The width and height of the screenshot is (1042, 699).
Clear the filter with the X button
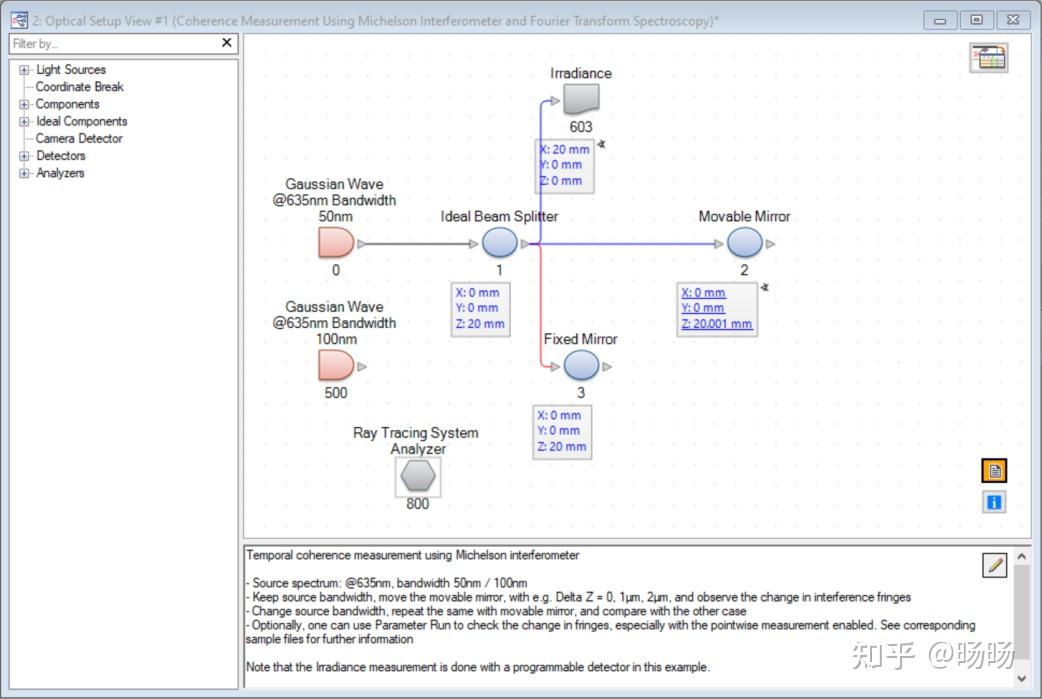point(227,43)
